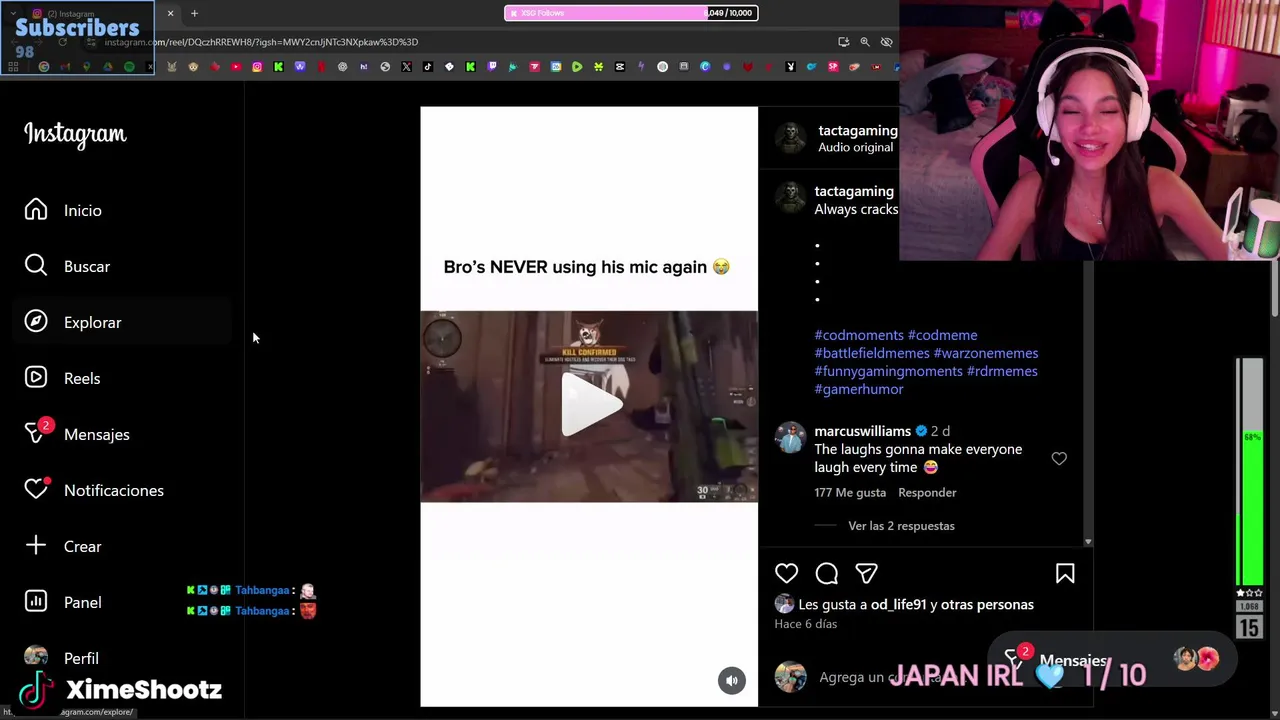The width and height of the screenshot is (1280, 720).
Task: Click the crossed-eye icon in address bar
Action: 886,42
